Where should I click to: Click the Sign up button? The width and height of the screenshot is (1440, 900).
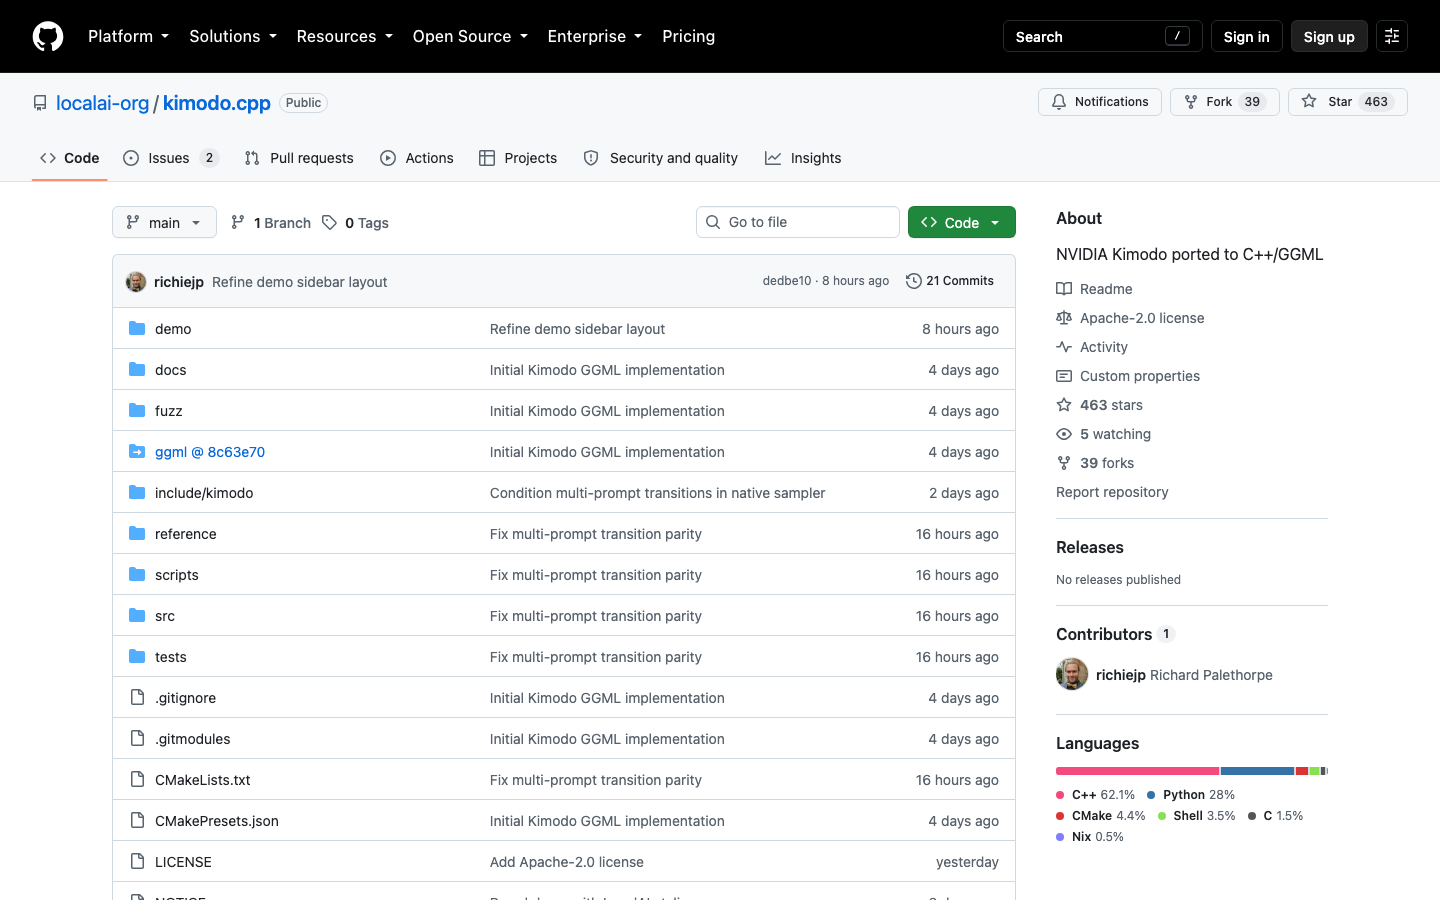[1329, 36]
